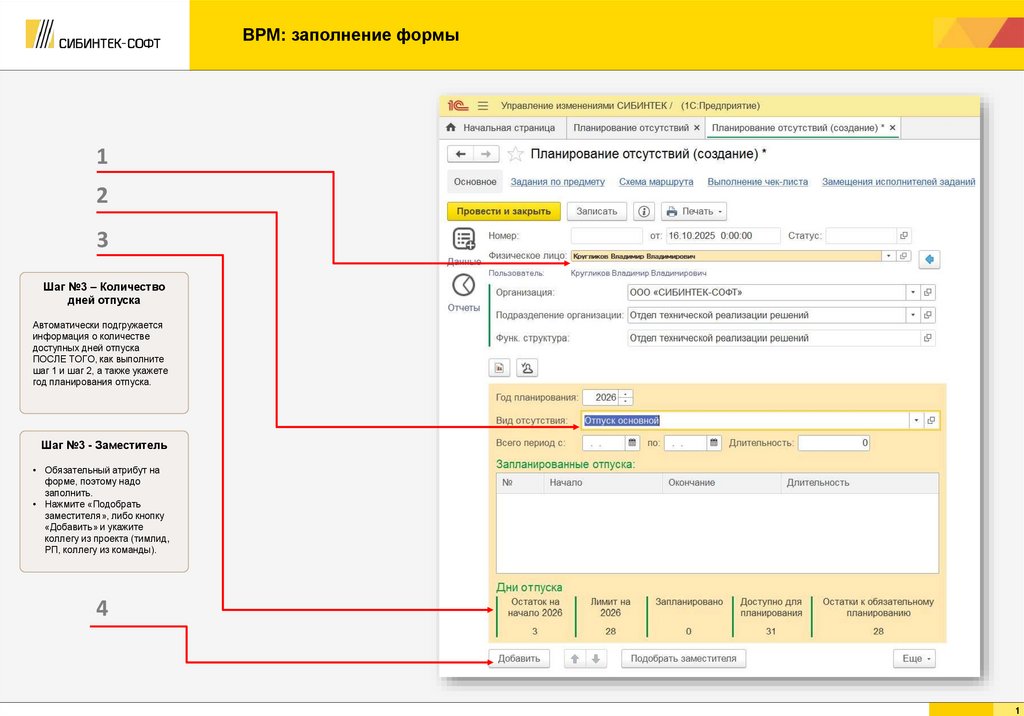Open the Отчеты section icon
This screenshot has height=716, width=1024.
coord(463,285)
